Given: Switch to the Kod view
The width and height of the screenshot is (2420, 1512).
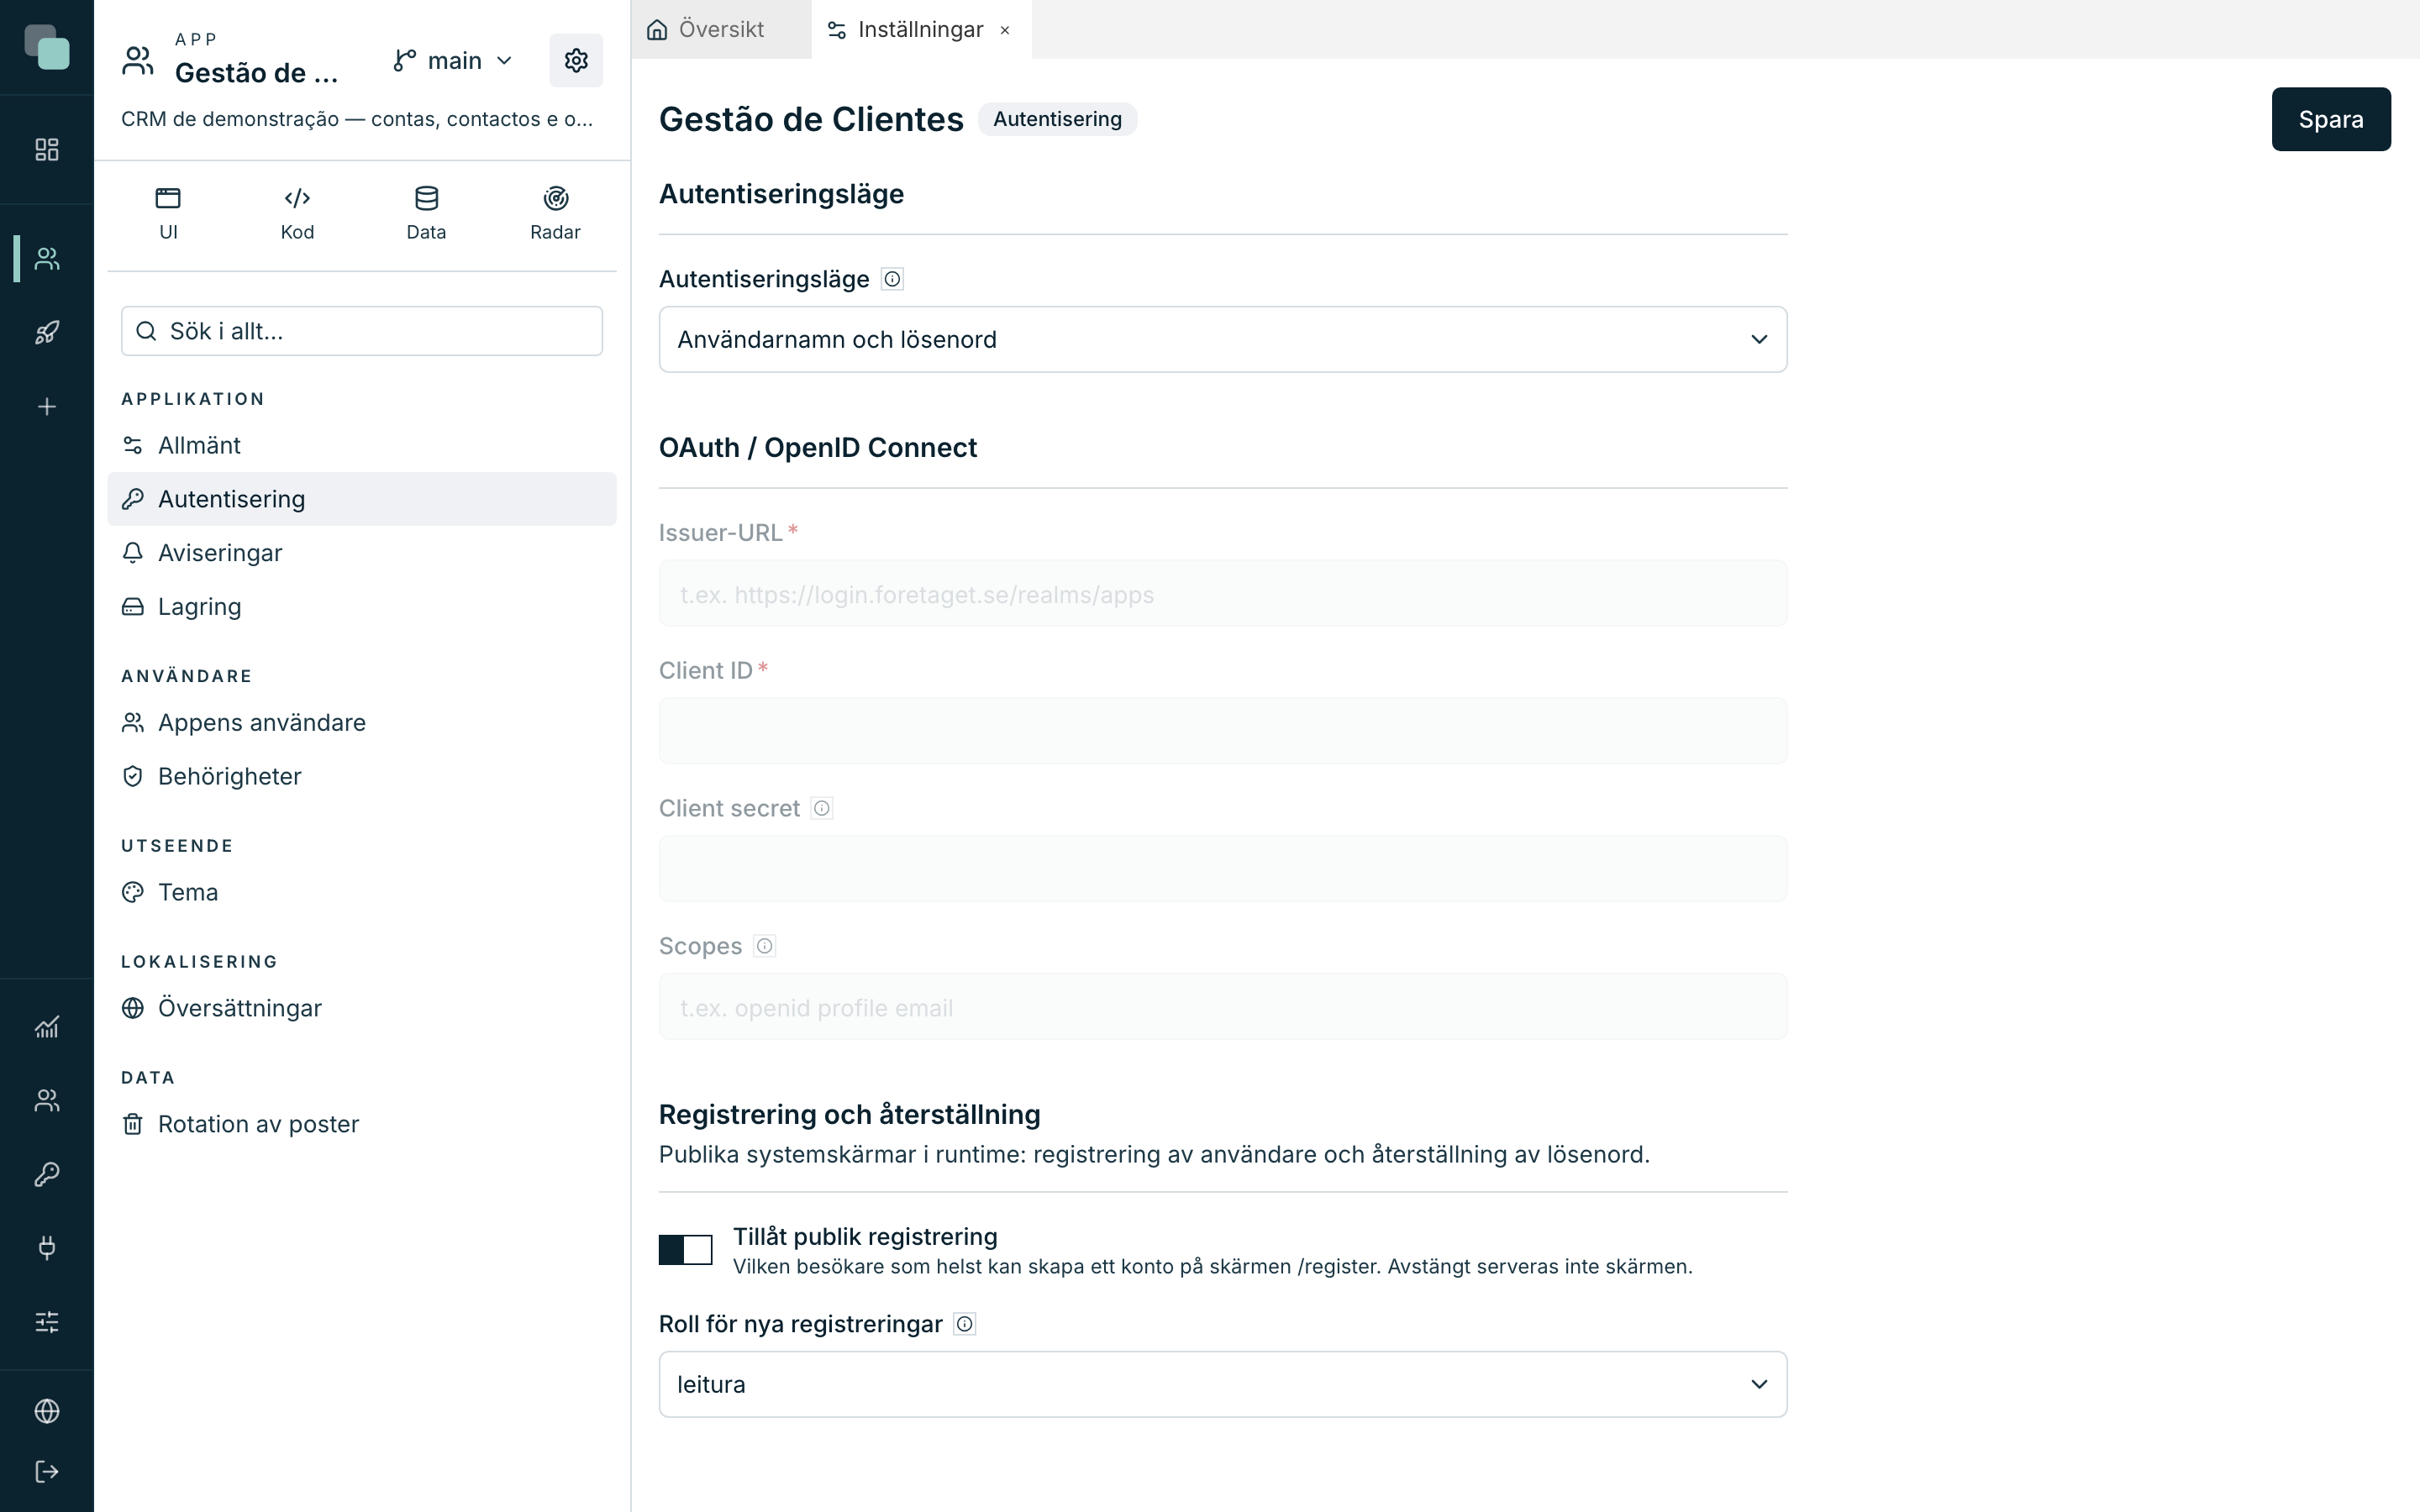Looking at the screenshot, I should (x=297, y=213).
